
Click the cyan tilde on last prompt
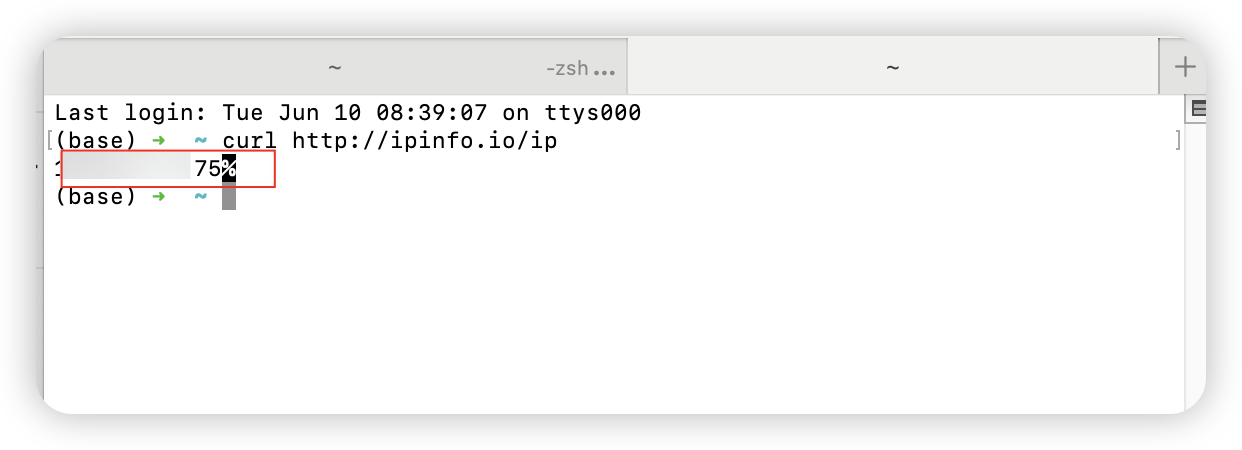200,197
